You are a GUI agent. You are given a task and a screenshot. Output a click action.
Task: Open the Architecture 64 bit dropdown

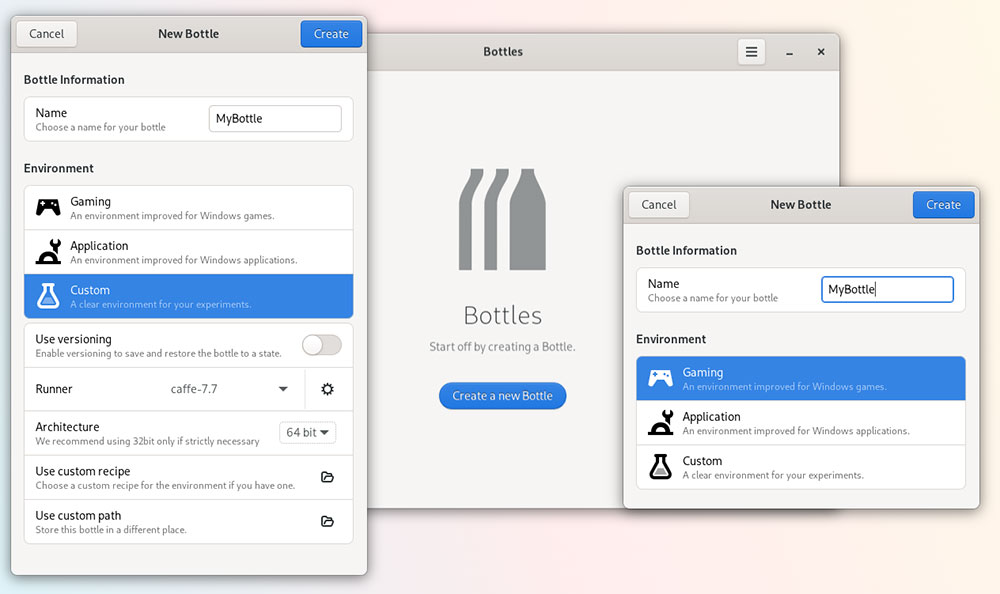307,433
